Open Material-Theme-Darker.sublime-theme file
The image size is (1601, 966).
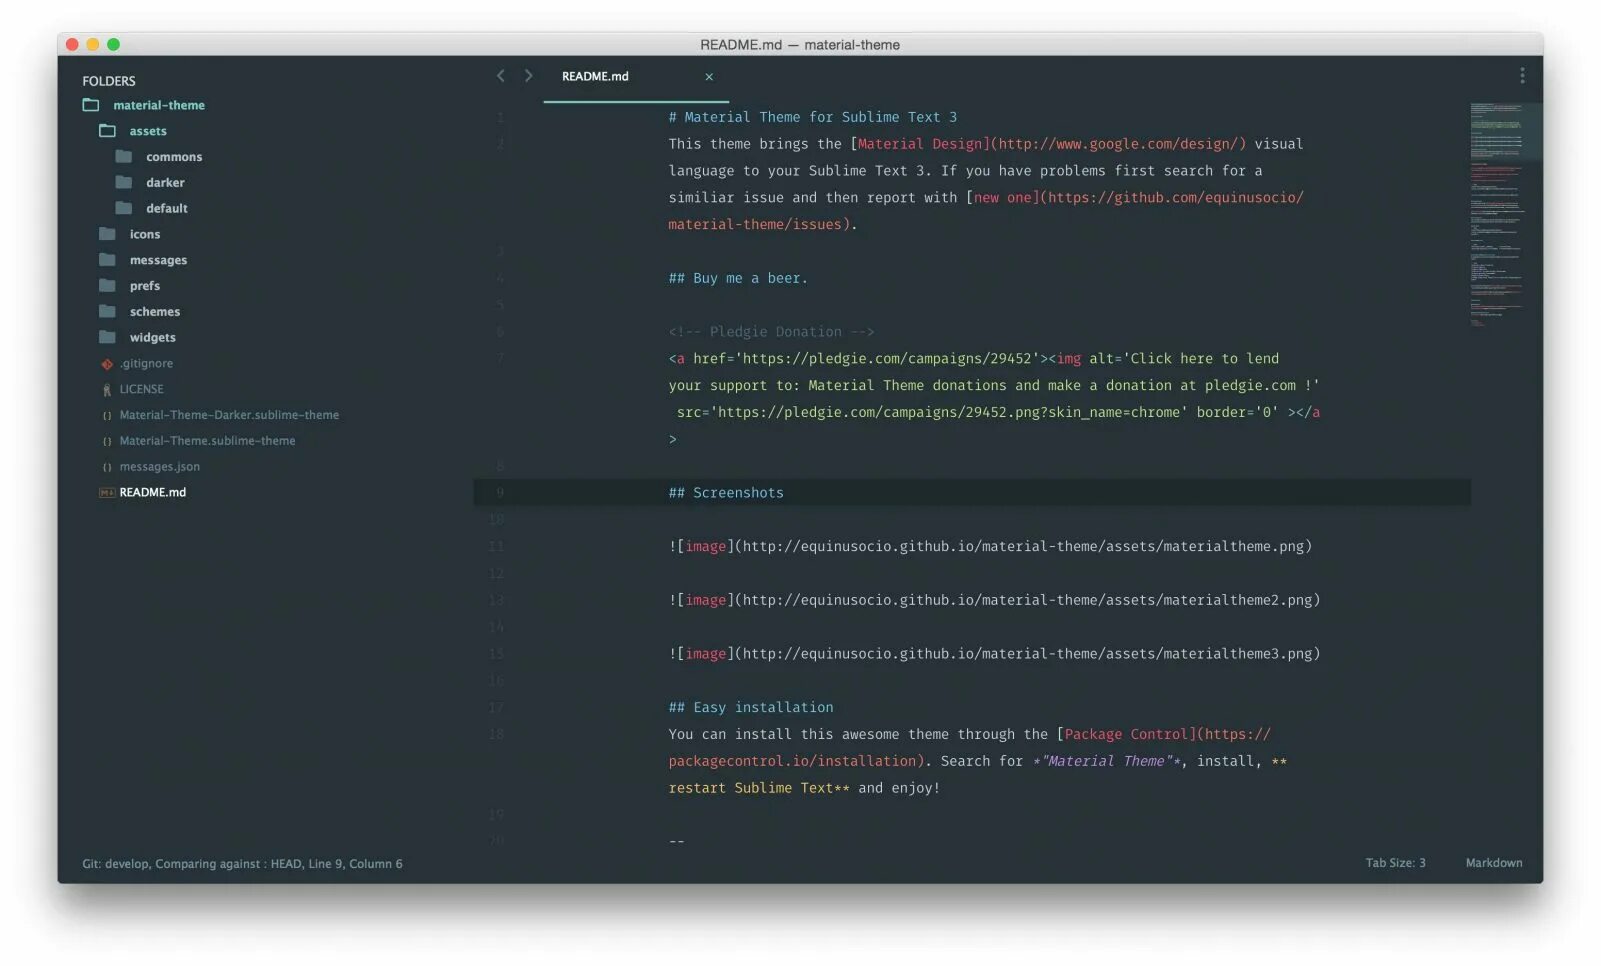[x=229, y=415]
